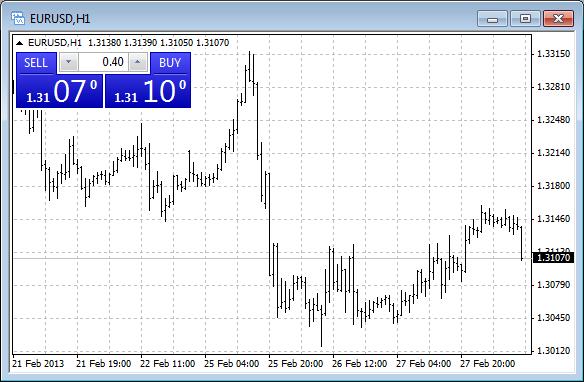Click the 21 Feb 19:00 time label
Image resolution: width=584 pixels, height=382 pixels.
[104, 364]
